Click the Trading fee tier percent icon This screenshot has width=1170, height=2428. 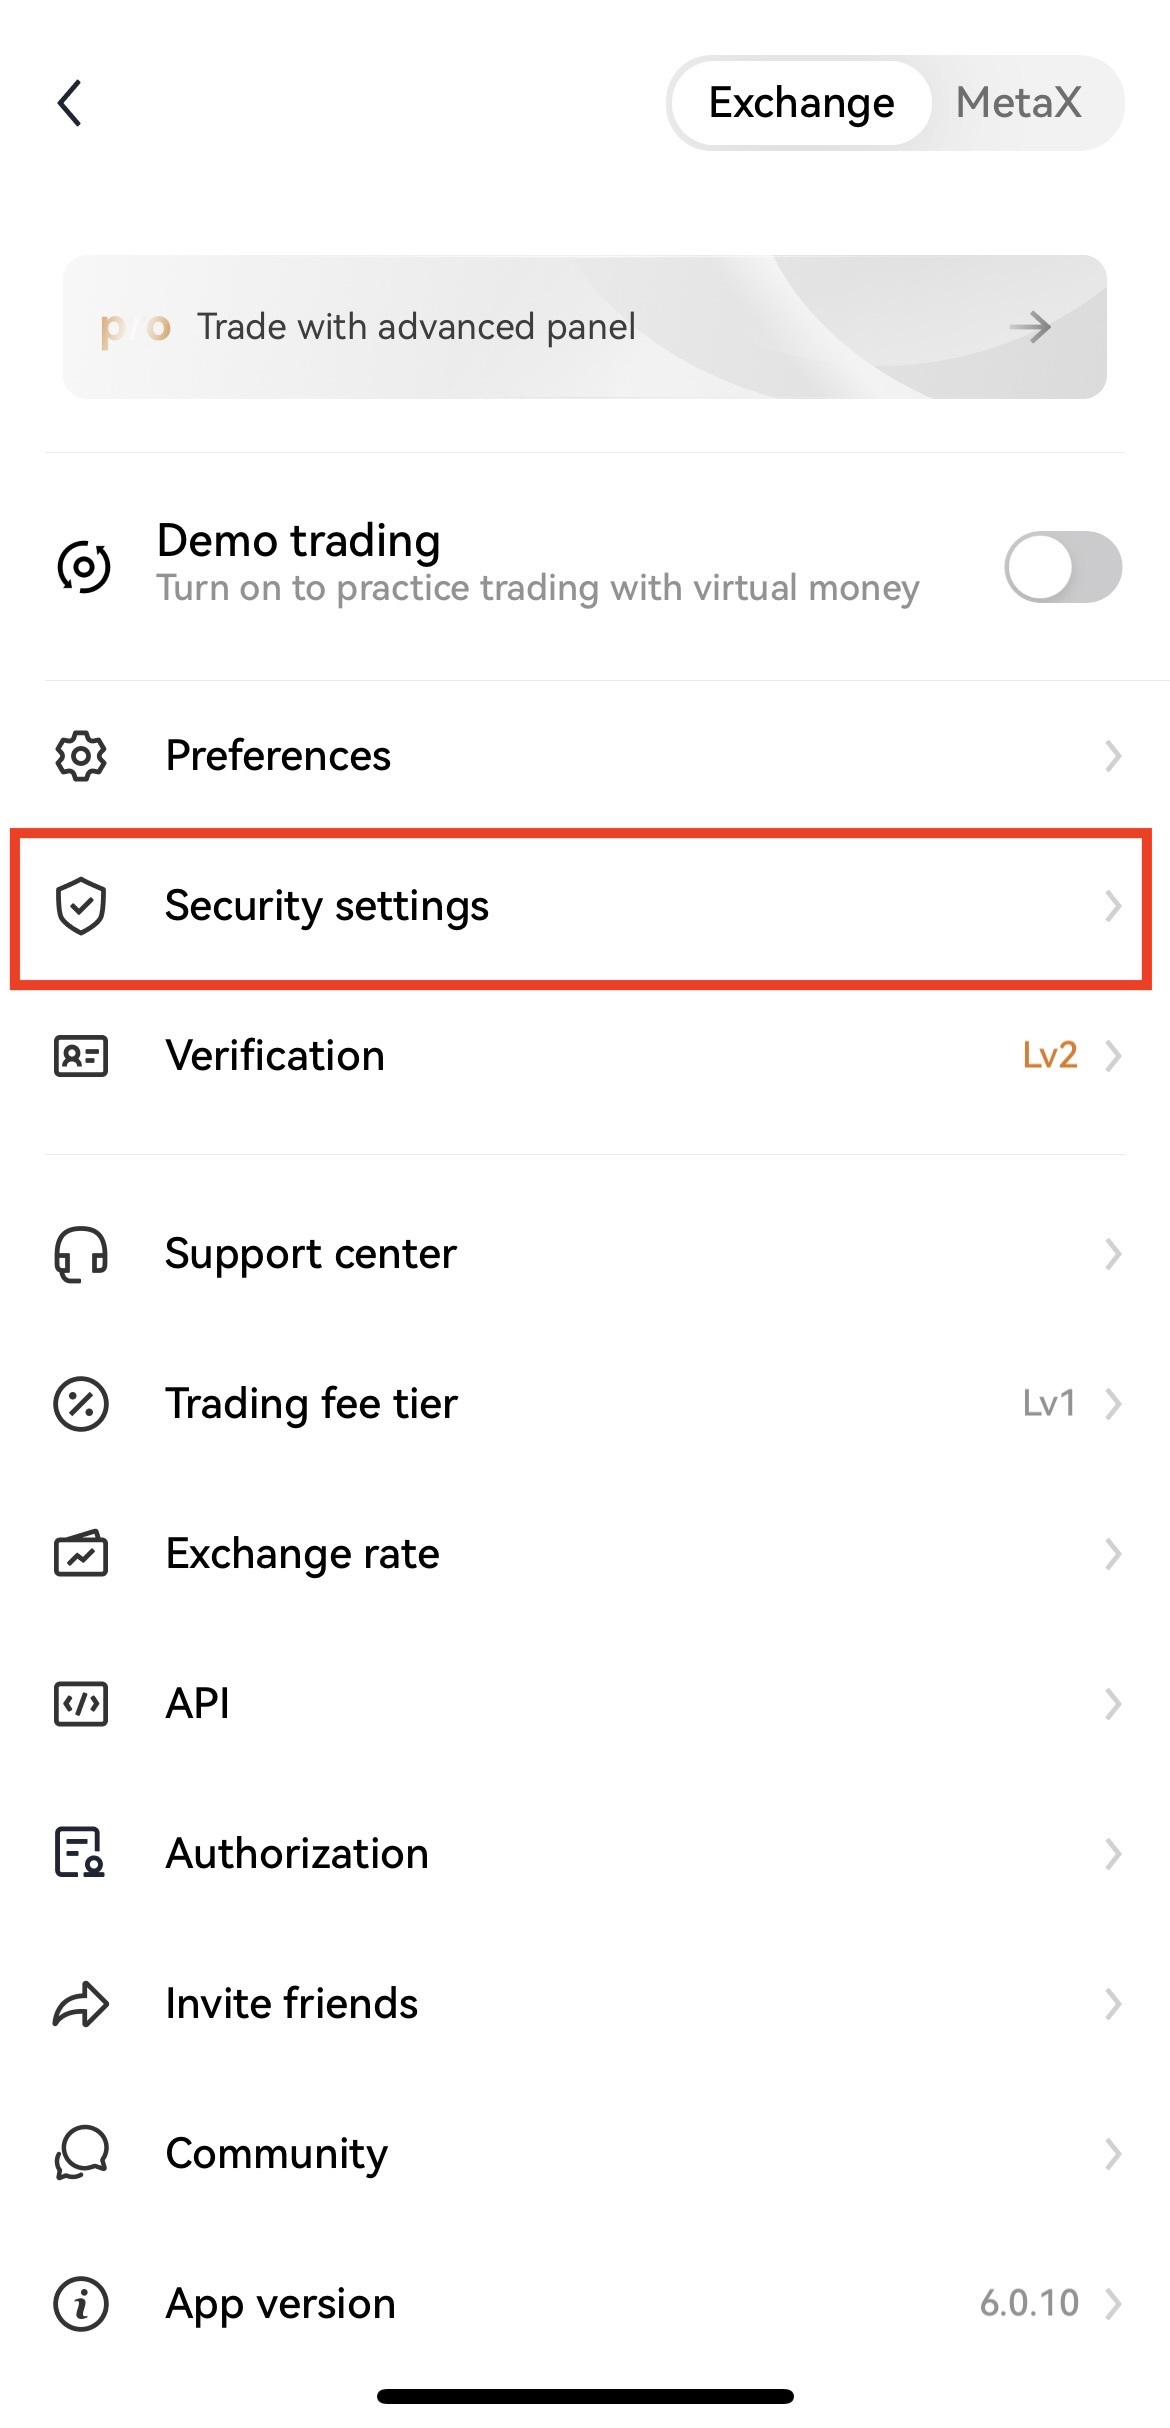(81, 1404)
